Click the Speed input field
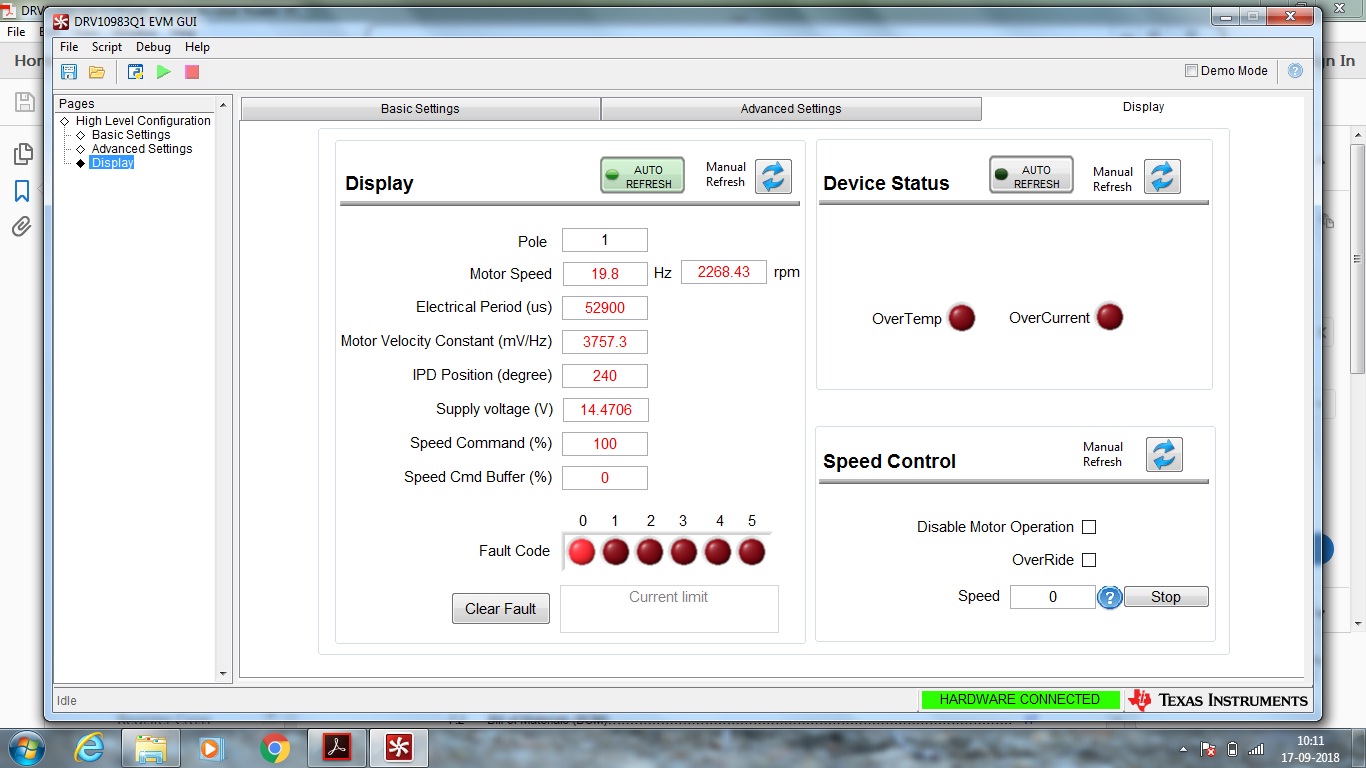Viewport: 1366px width, 768px height. [x=1053, y=597]
